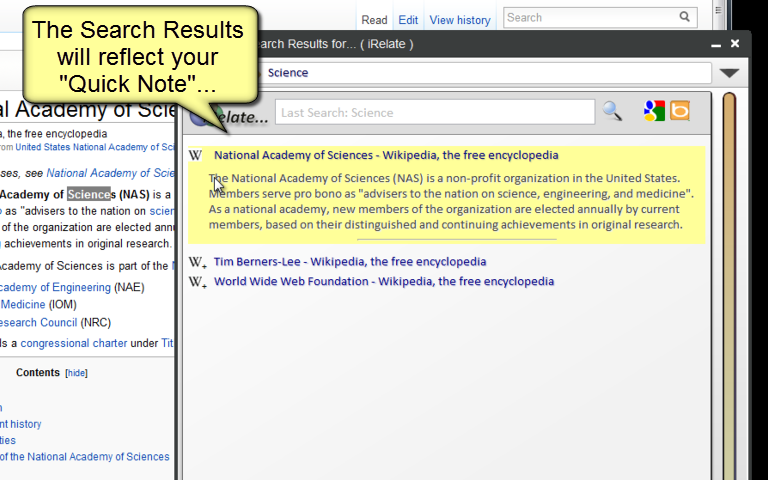Click the iRelate results vertical scrollbar
This screenshot has height=480, width=768.
pos(729,284)
